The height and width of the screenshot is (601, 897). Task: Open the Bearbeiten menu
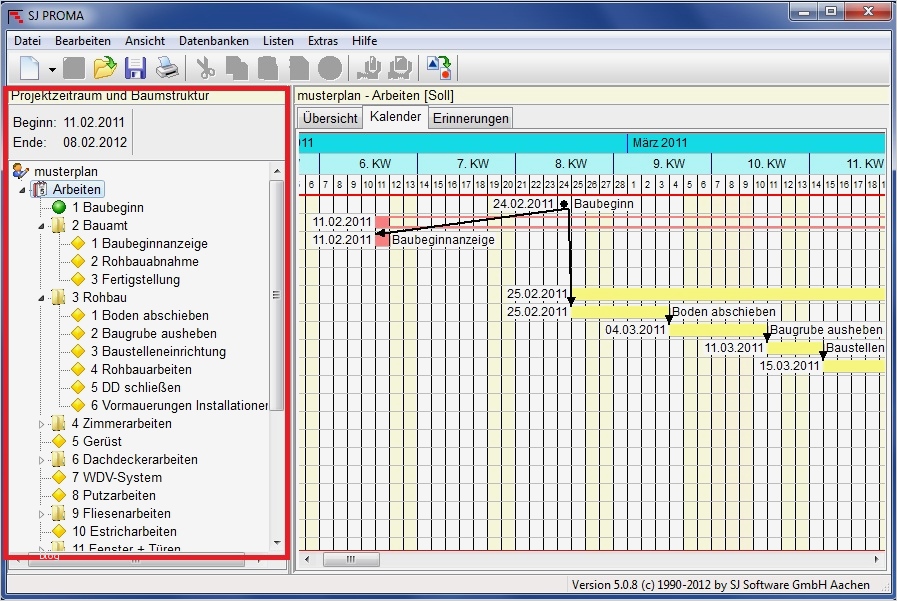click(x=83, y=41)
